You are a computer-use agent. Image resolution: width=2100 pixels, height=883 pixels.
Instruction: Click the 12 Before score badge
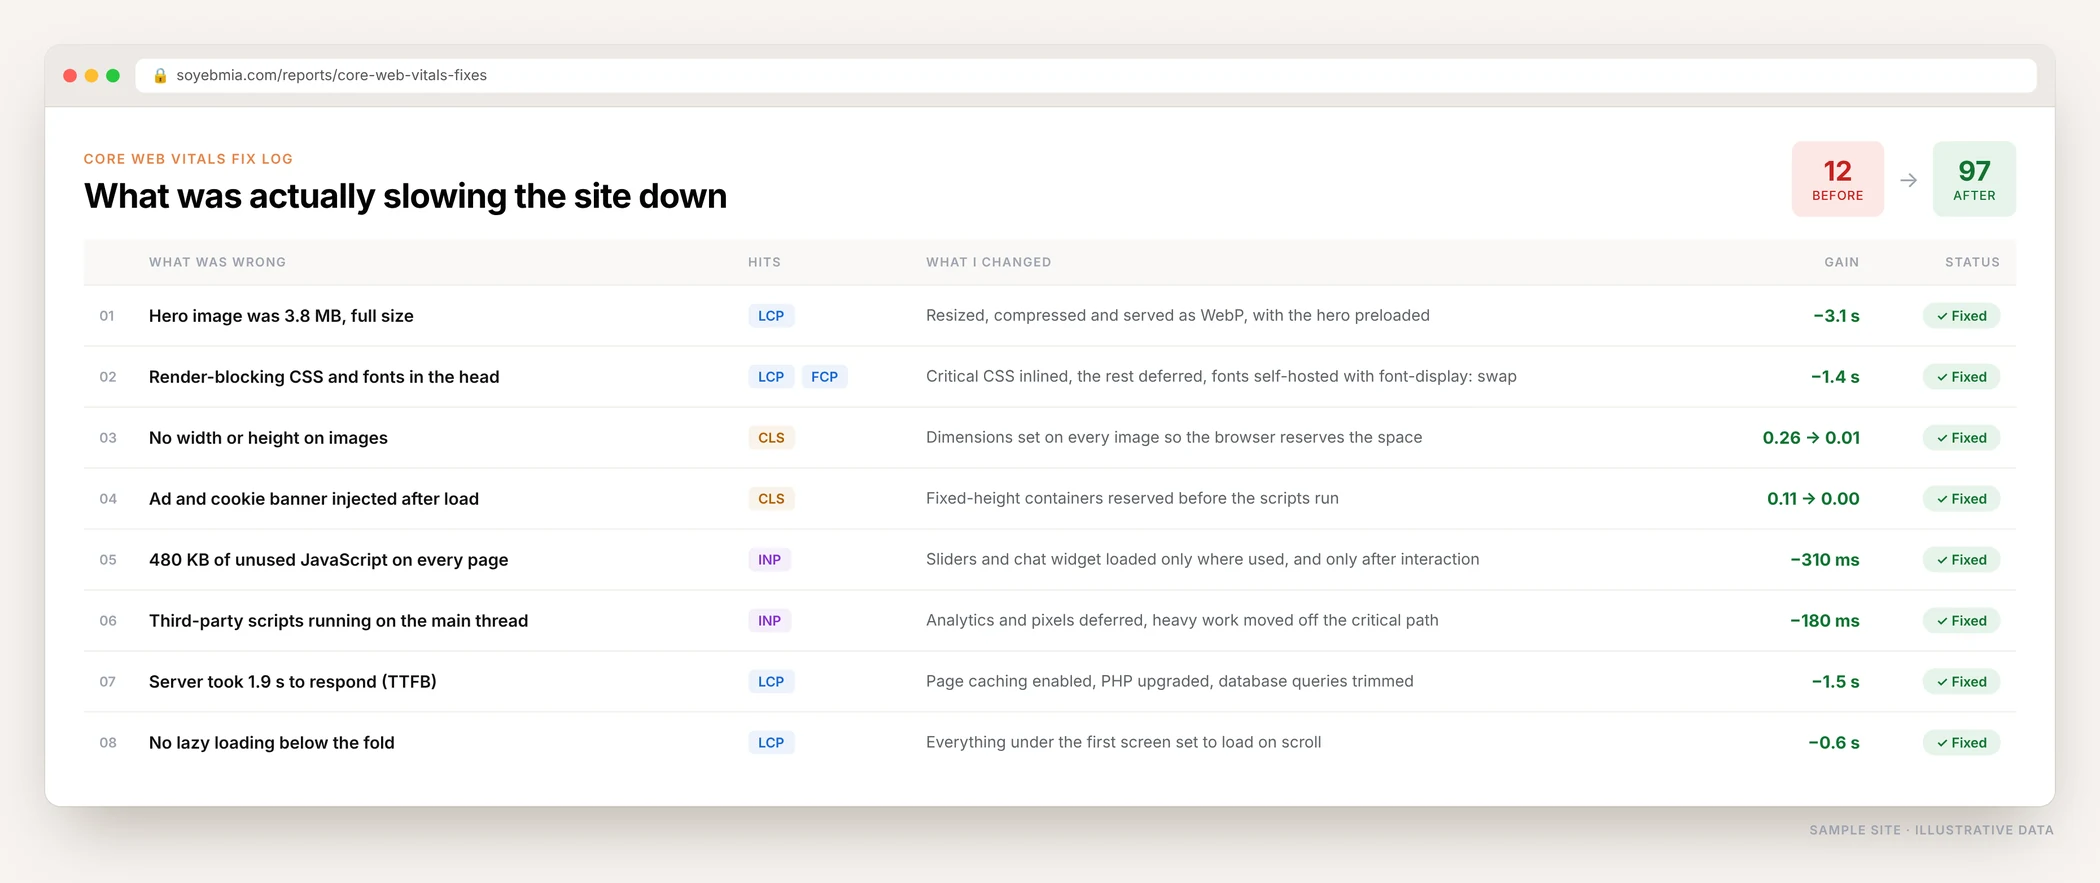(x=1838, y=179)
